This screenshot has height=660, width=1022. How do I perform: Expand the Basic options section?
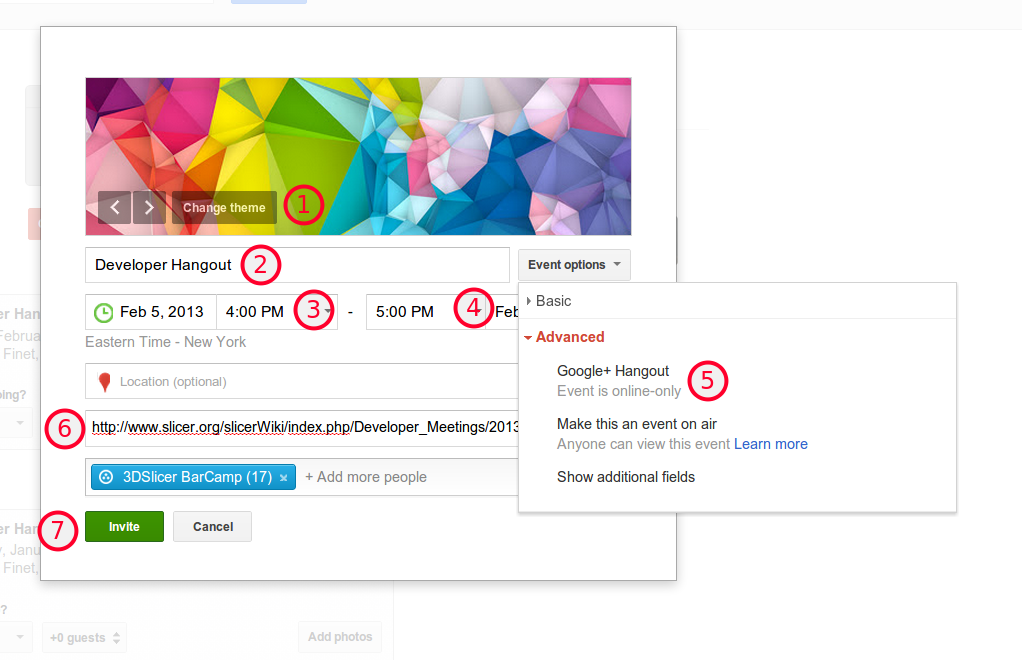click(x=553, y=301)
